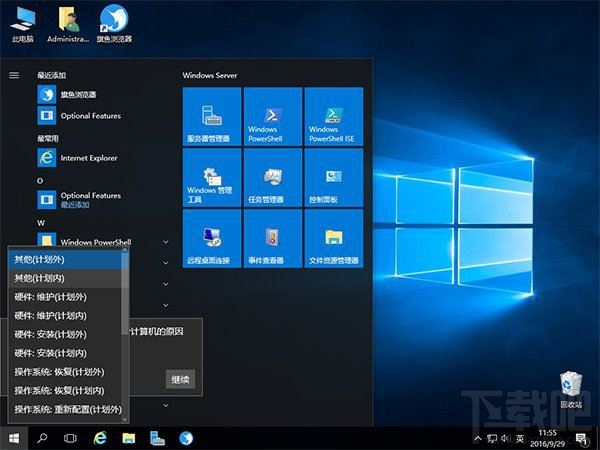
Task: Open the 任务管理器 tile
Action: tap(273, 178)
